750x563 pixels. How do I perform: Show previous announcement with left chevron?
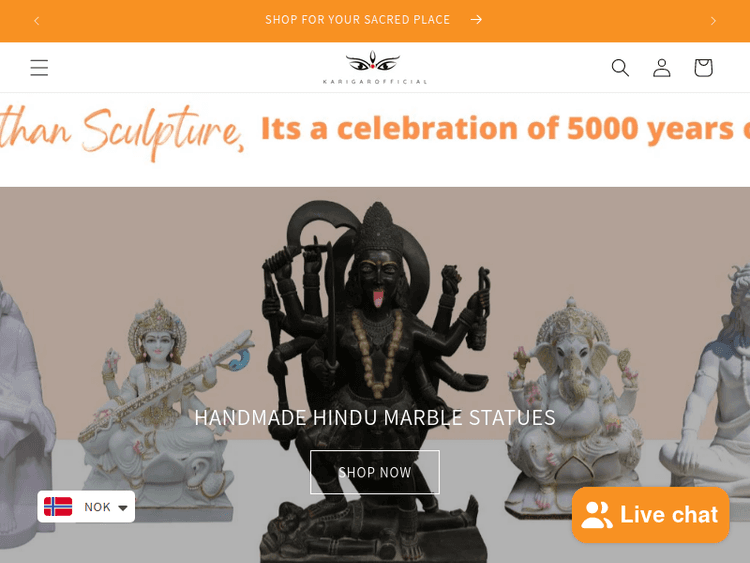pos(37,21)
